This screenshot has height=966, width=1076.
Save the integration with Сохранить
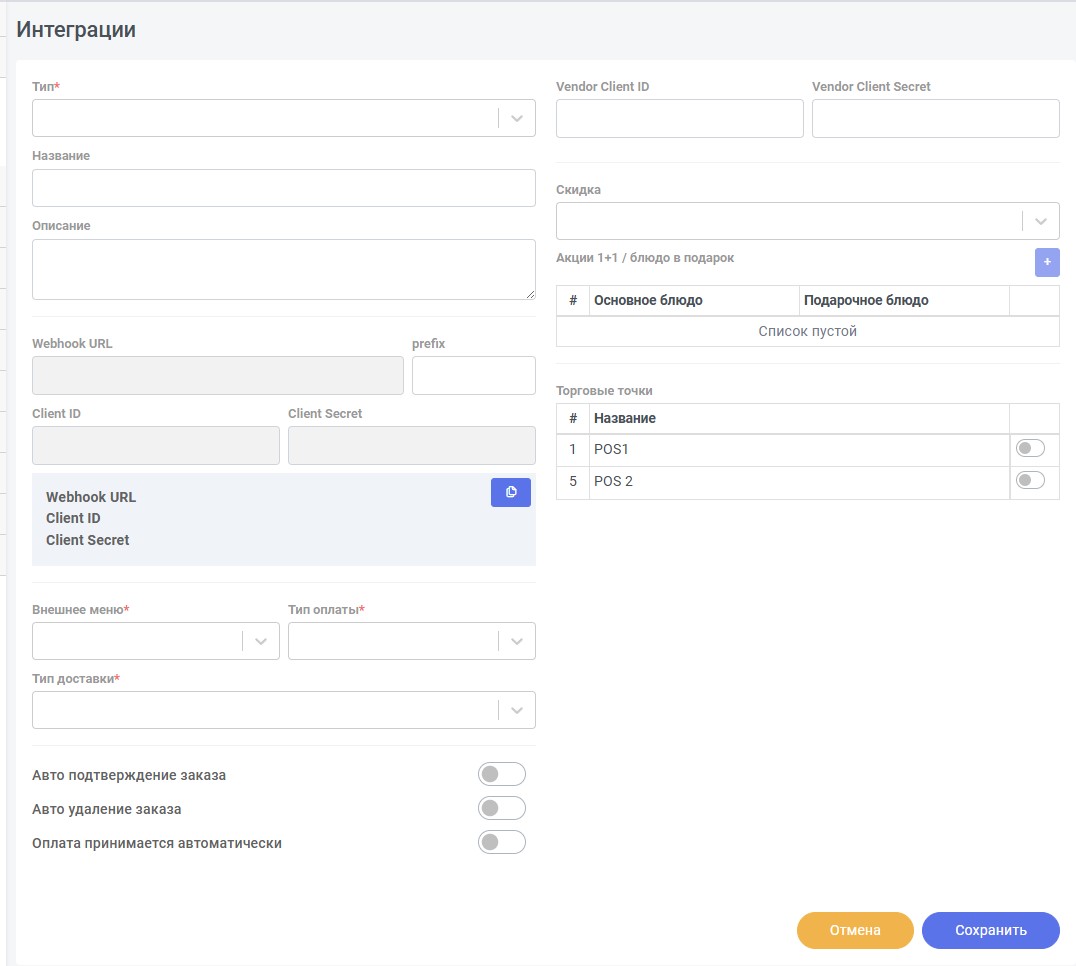[x=991, y=930]
